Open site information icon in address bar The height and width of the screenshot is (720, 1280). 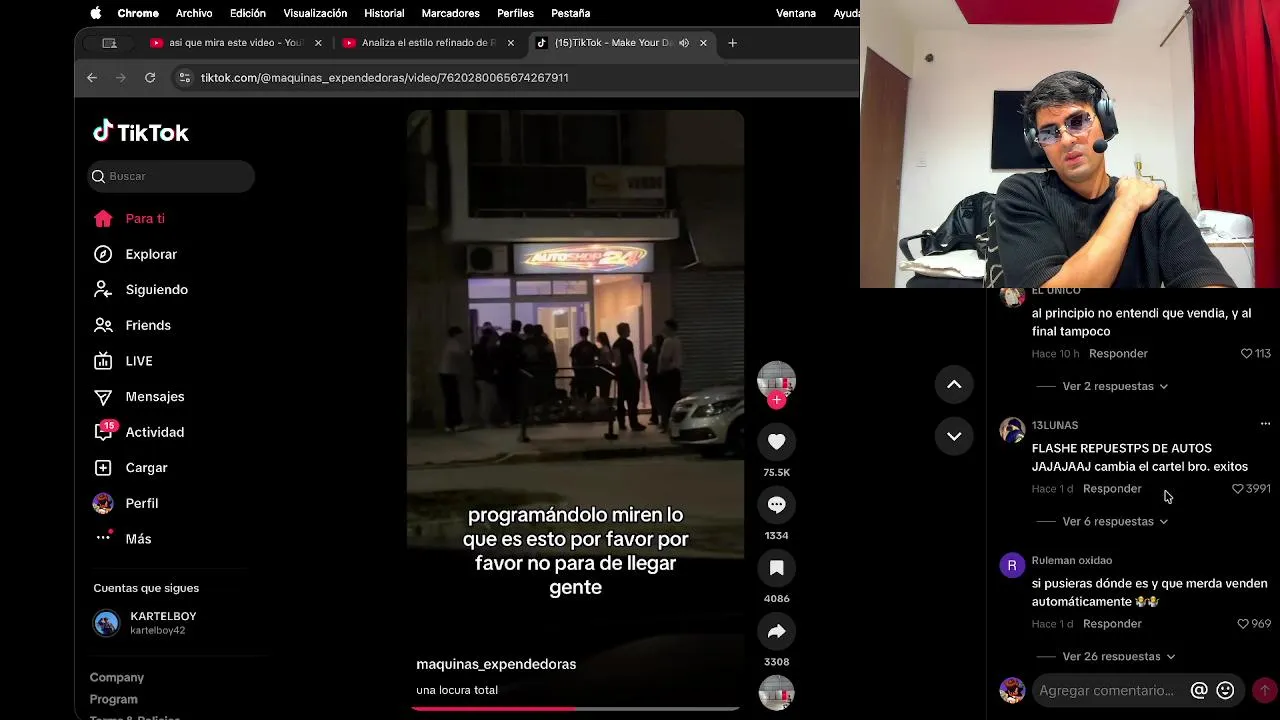(x=184, y=77)
